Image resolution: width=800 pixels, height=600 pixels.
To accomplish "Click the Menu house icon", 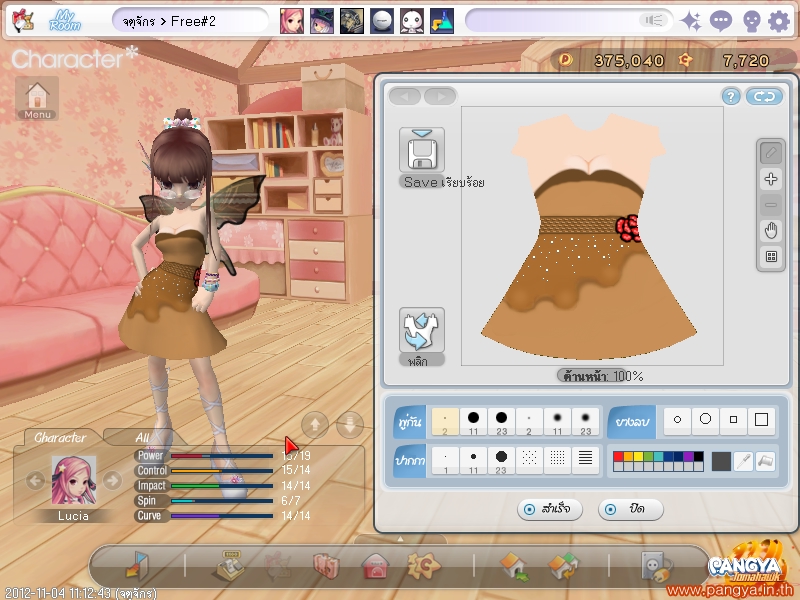I will coord(37,98).
